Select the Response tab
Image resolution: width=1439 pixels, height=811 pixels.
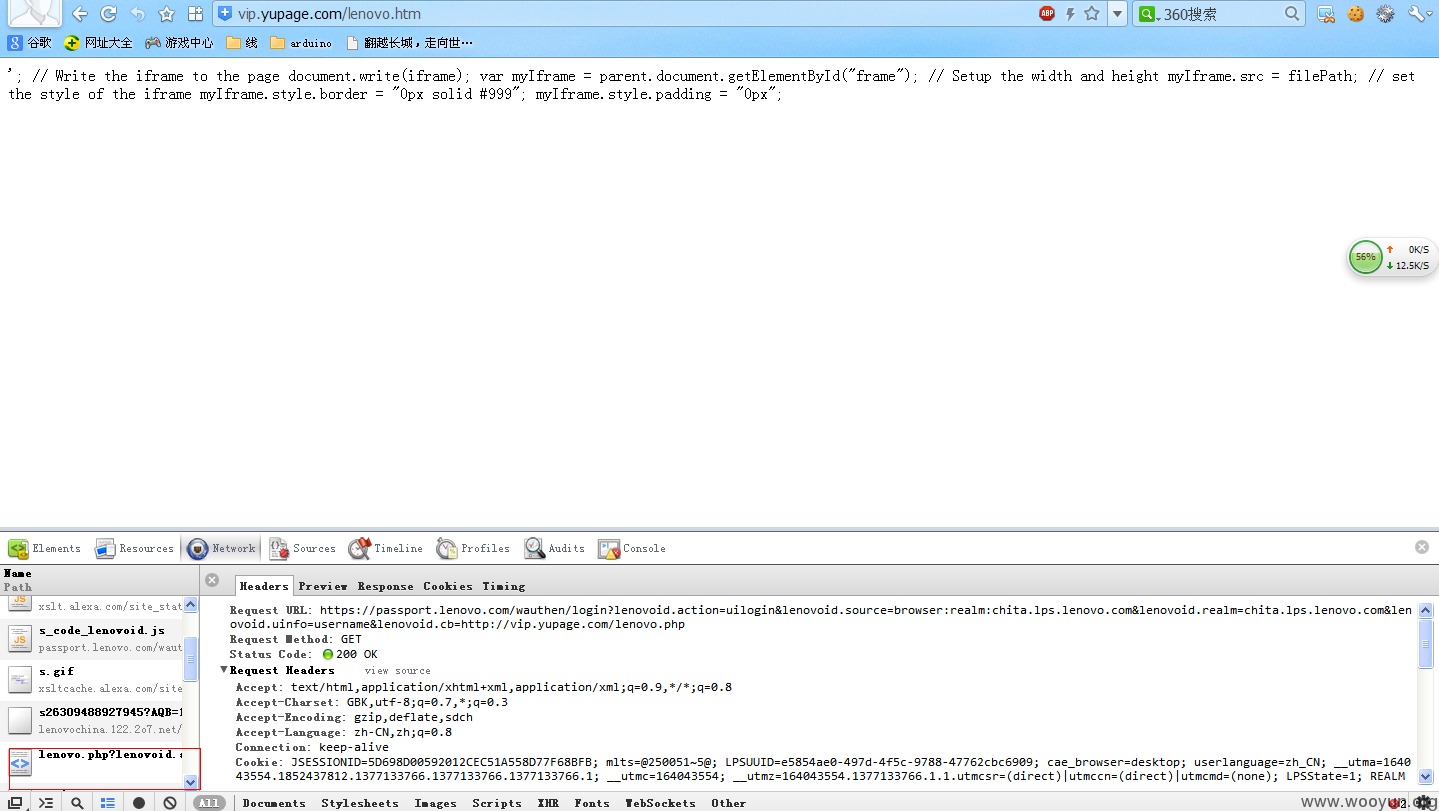coord(385,586)
